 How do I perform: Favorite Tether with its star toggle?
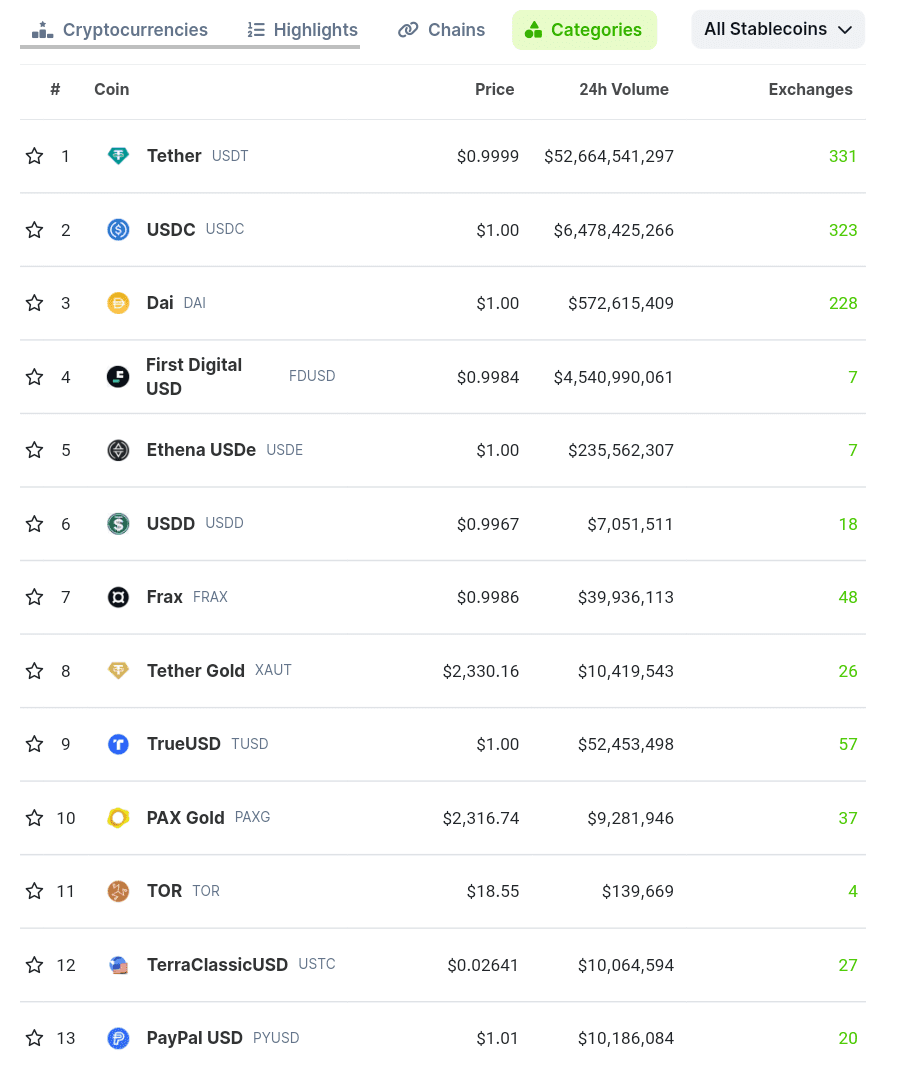(35, 156)
